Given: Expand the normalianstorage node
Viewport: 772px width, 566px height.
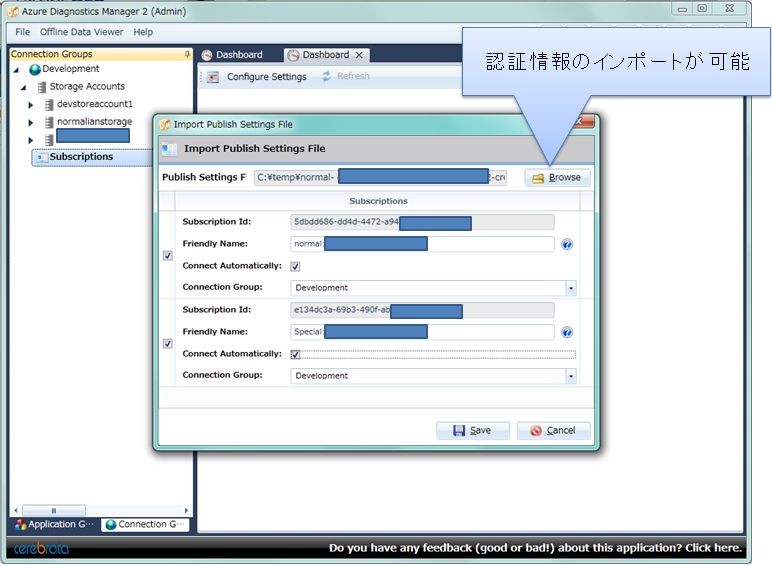Looking at the screenshot, I should [31, 123].
